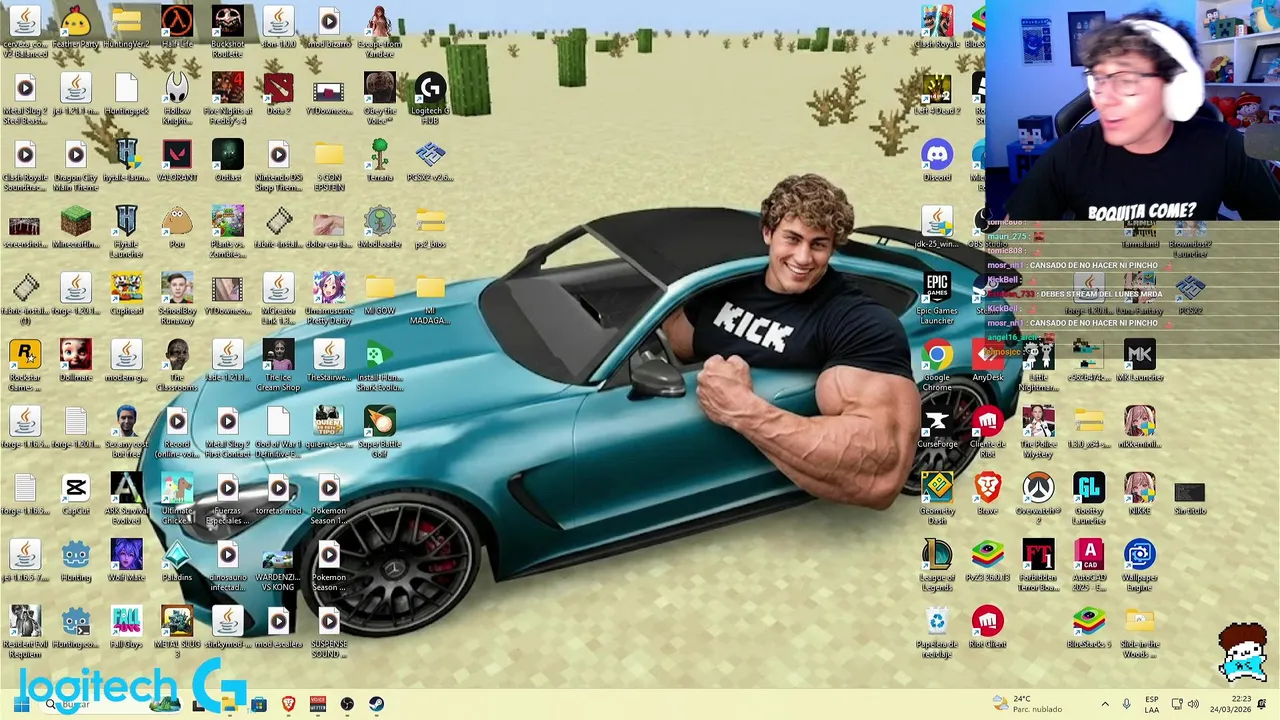Screen dimensions: 1280x720
Task: Open the VALORANT desktop shortcut
Action: [x=177, y=160]
